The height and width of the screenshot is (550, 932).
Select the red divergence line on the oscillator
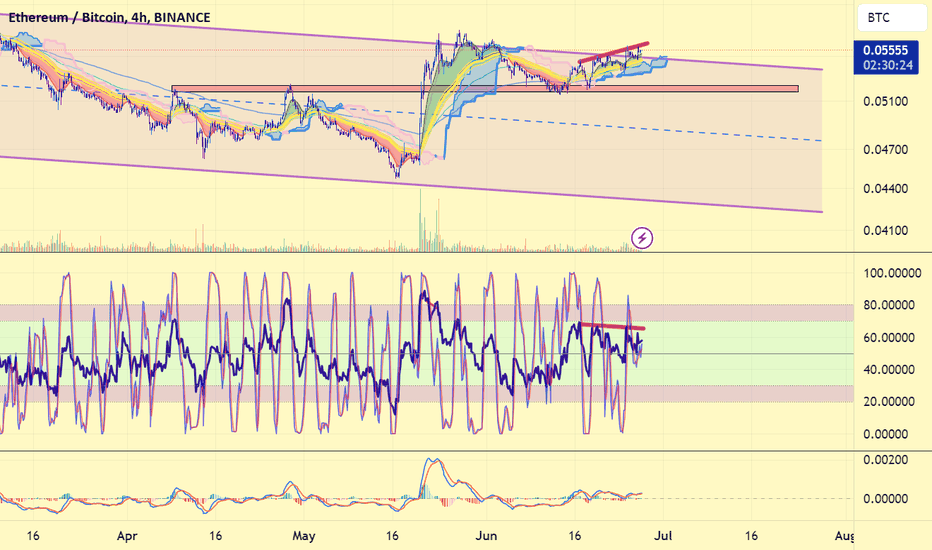tap(612, 326)
